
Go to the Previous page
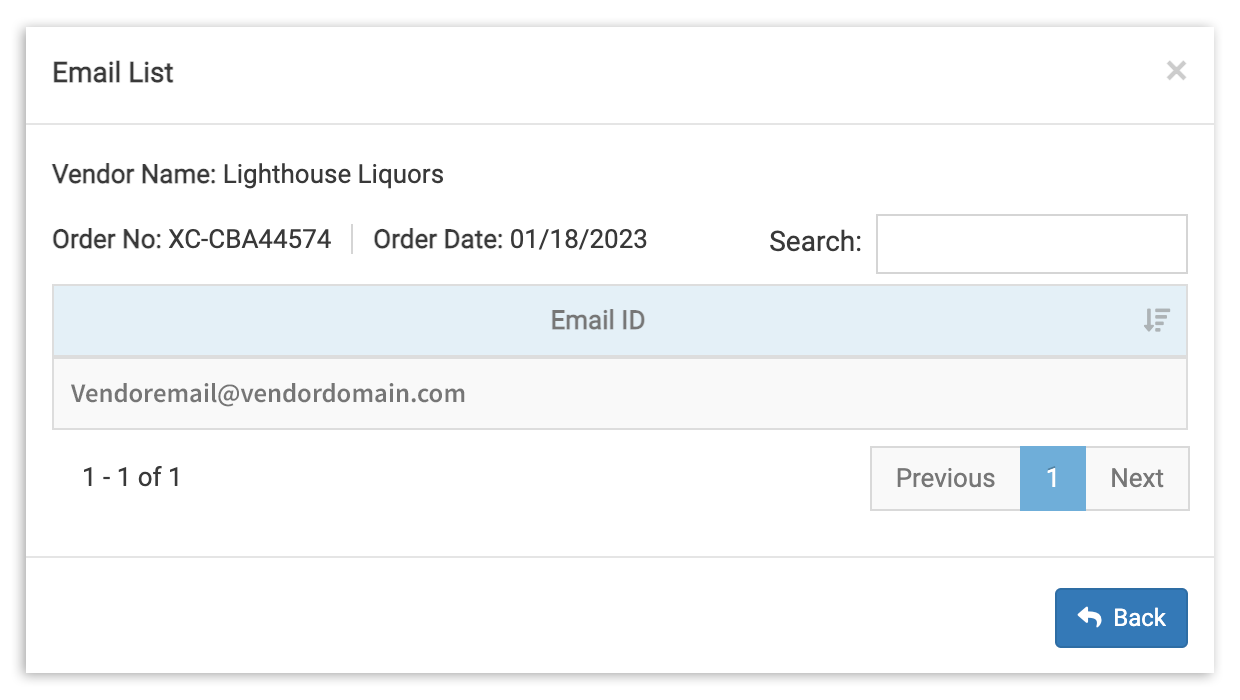pyautogui.click(x=945, y=478)
